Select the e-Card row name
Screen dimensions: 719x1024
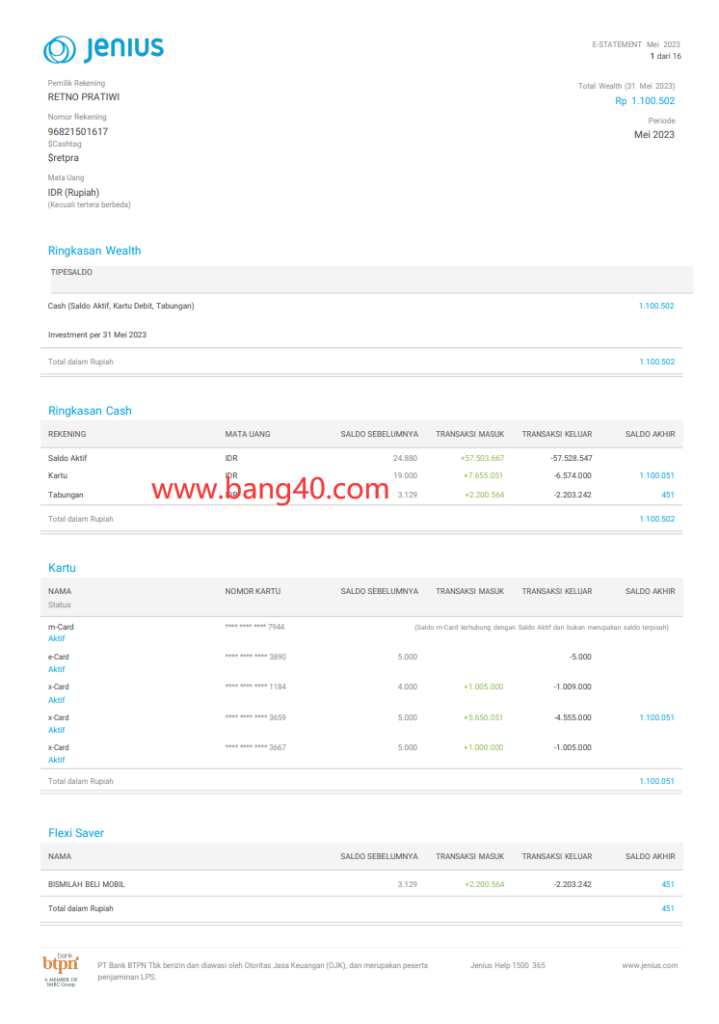coord(58,657)
